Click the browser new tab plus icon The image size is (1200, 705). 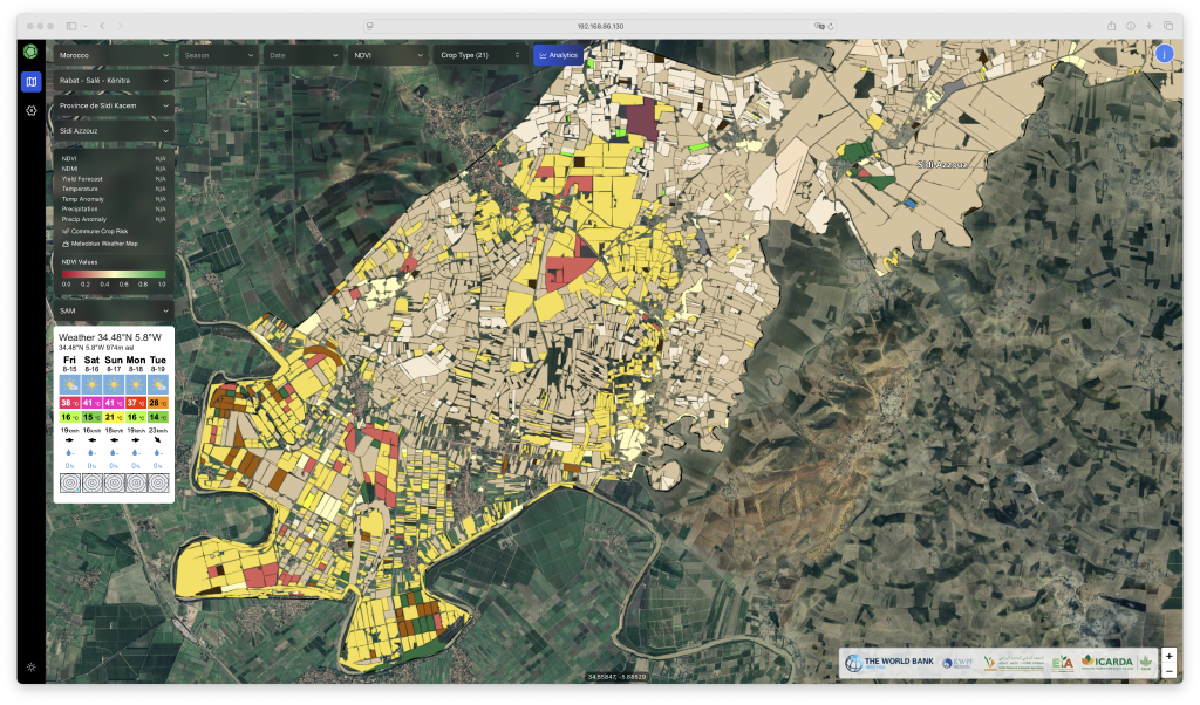[1149, 25]
